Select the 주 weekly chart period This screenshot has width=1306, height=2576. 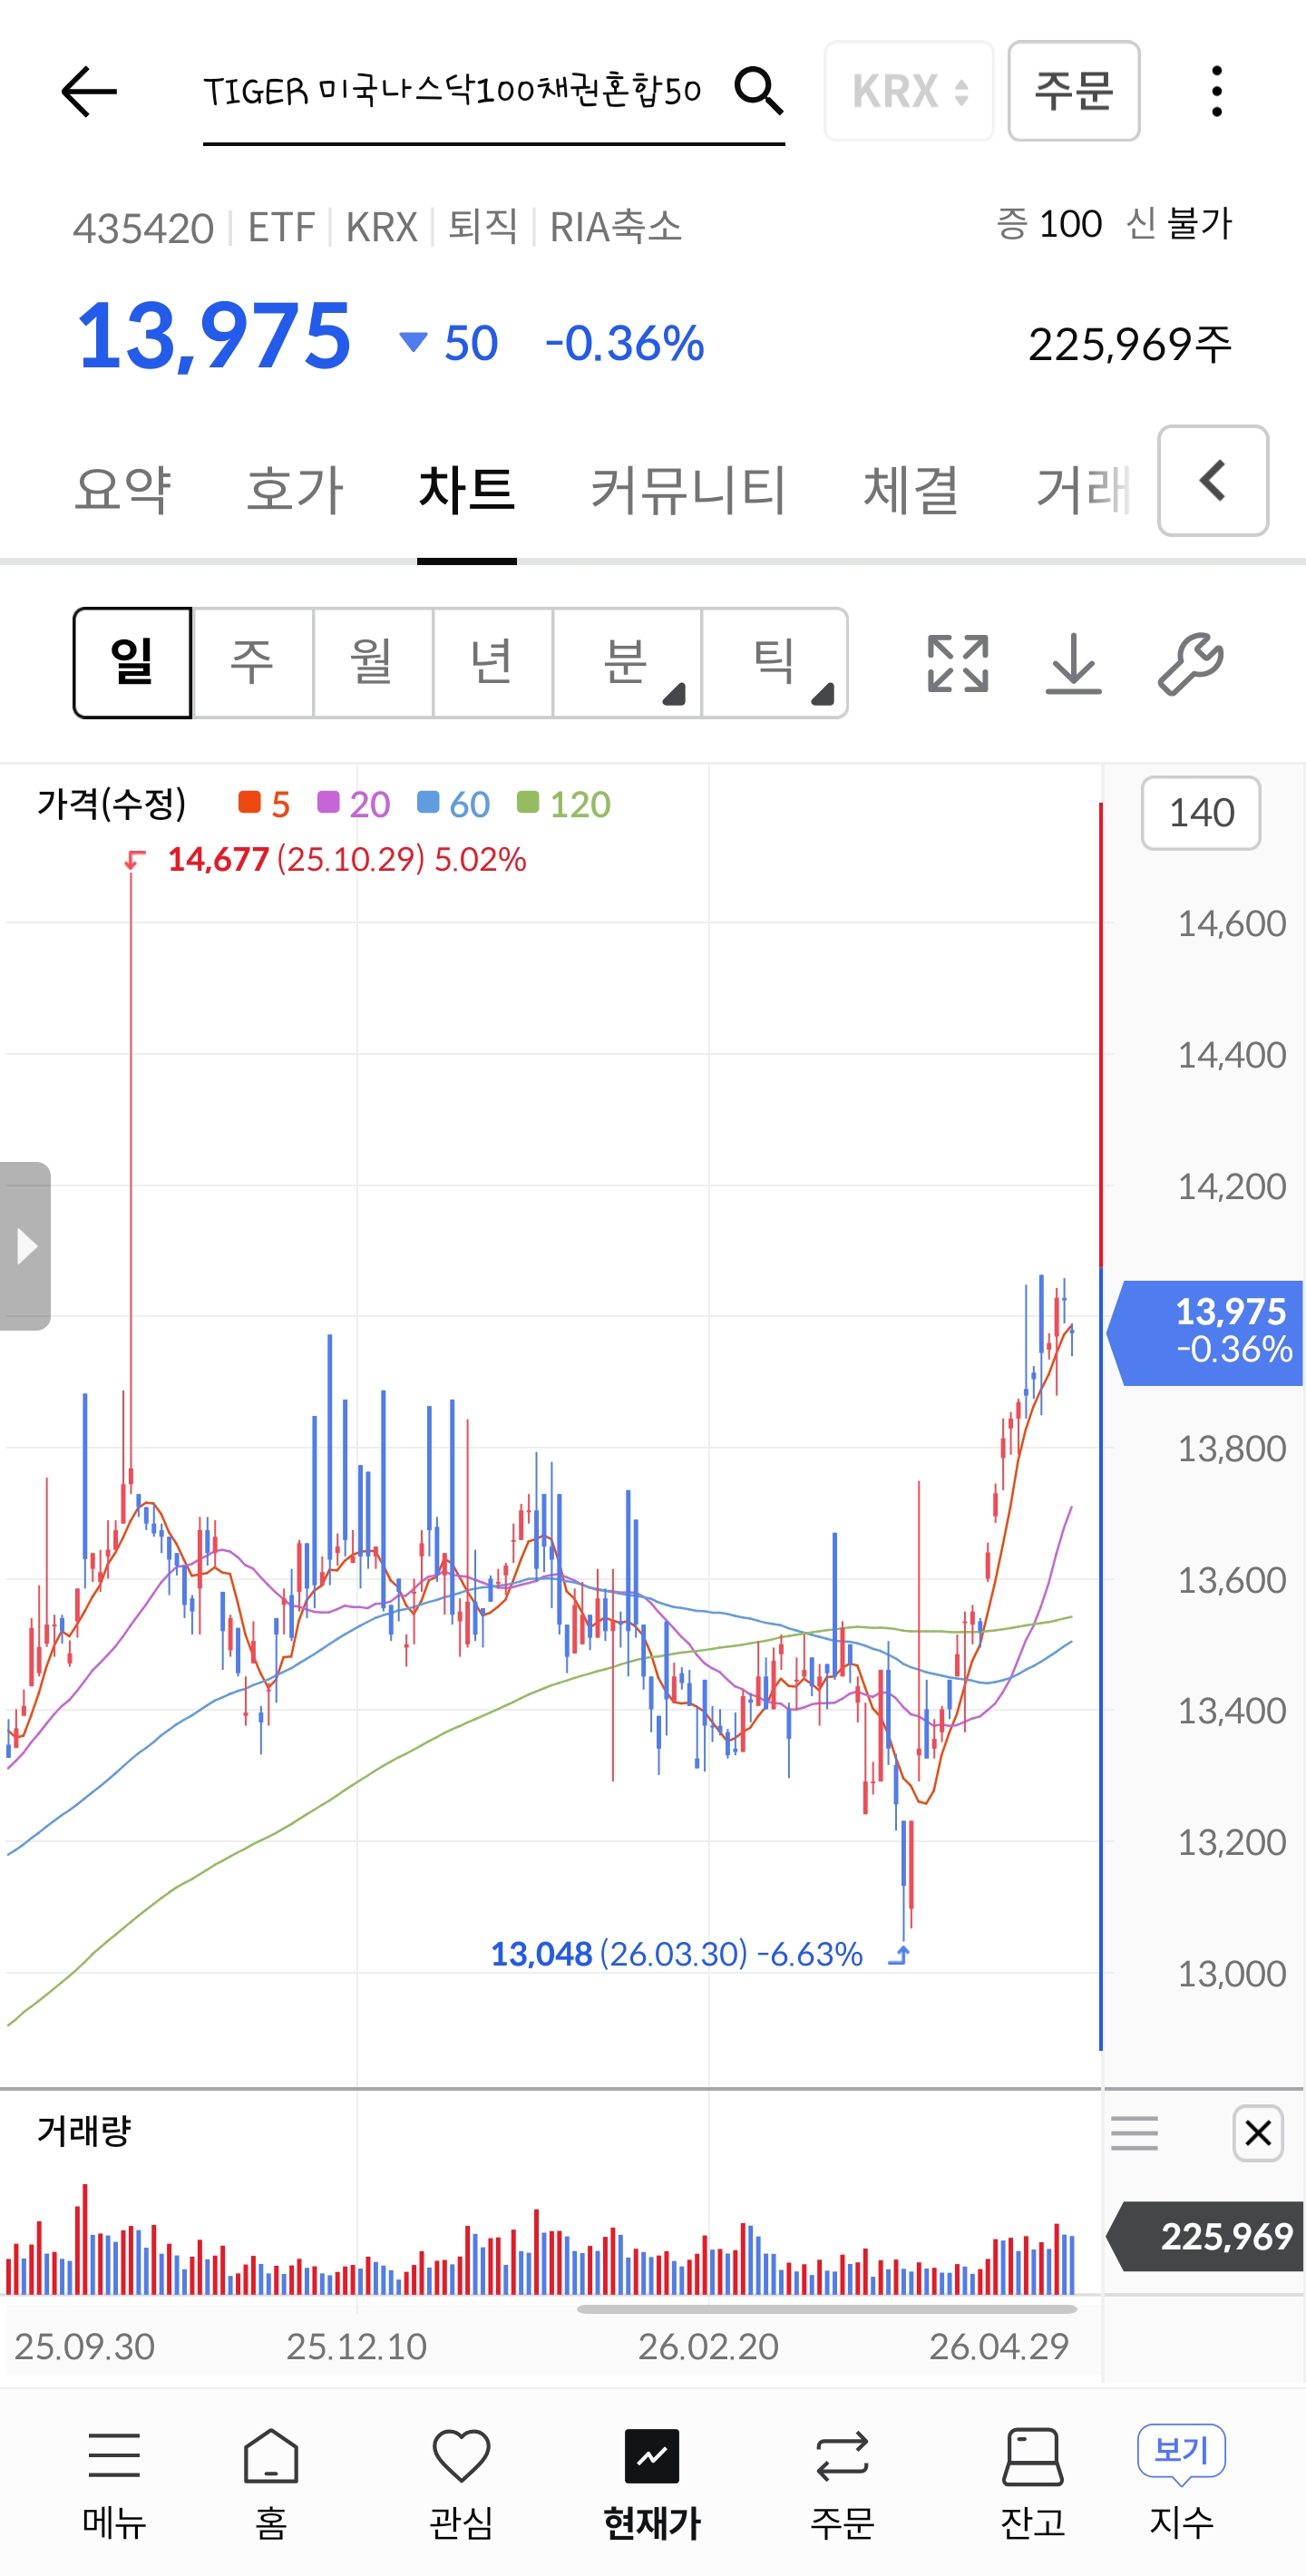[x=252, y=663]
